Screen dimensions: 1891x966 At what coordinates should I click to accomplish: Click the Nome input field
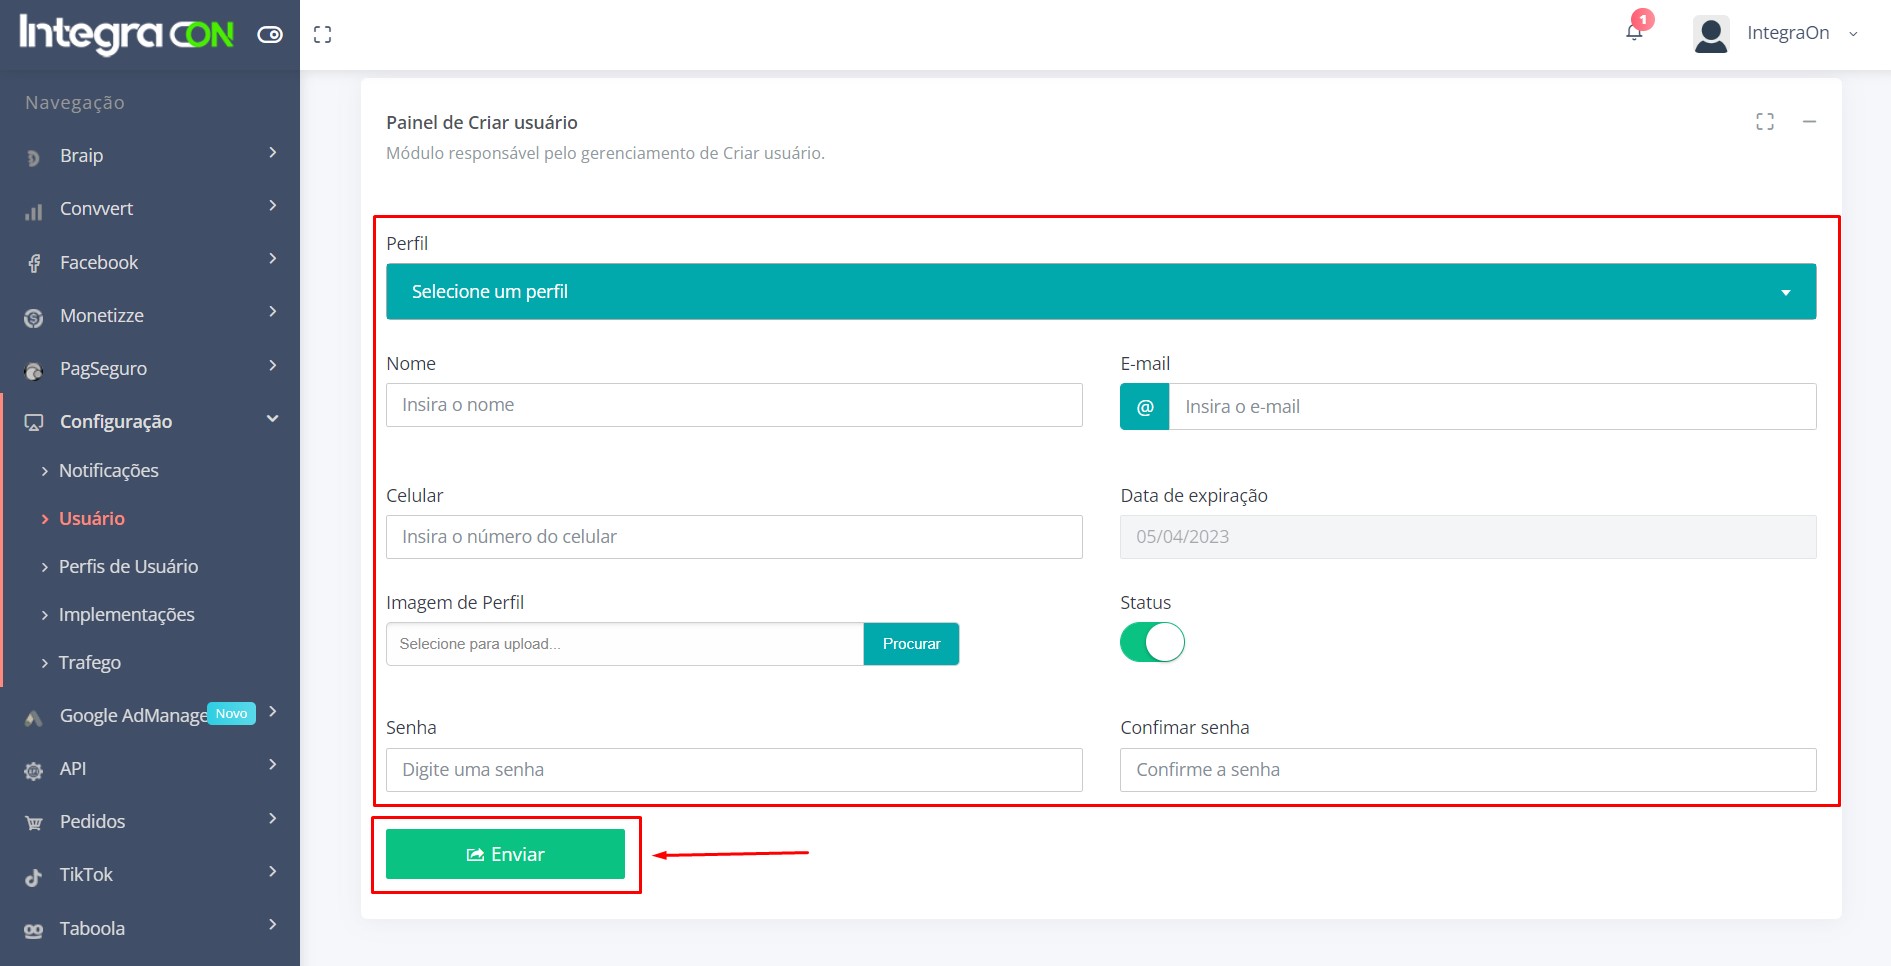click(734, 405)
